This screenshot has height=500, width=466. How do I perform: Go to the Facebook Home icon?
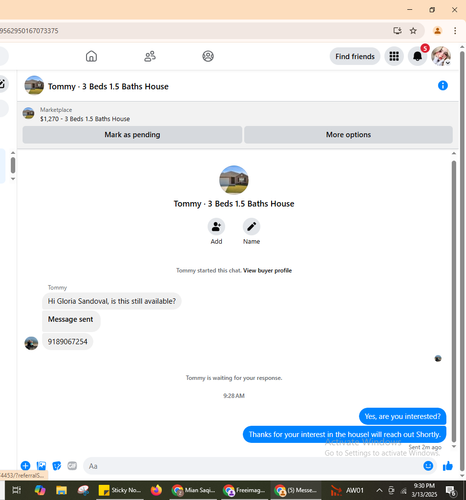(91, 56)
